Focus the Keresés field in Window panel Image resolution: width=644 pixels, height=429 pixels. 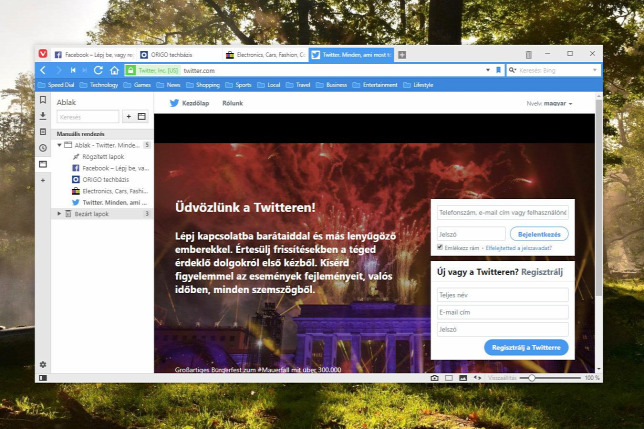(x=88, y=117)
